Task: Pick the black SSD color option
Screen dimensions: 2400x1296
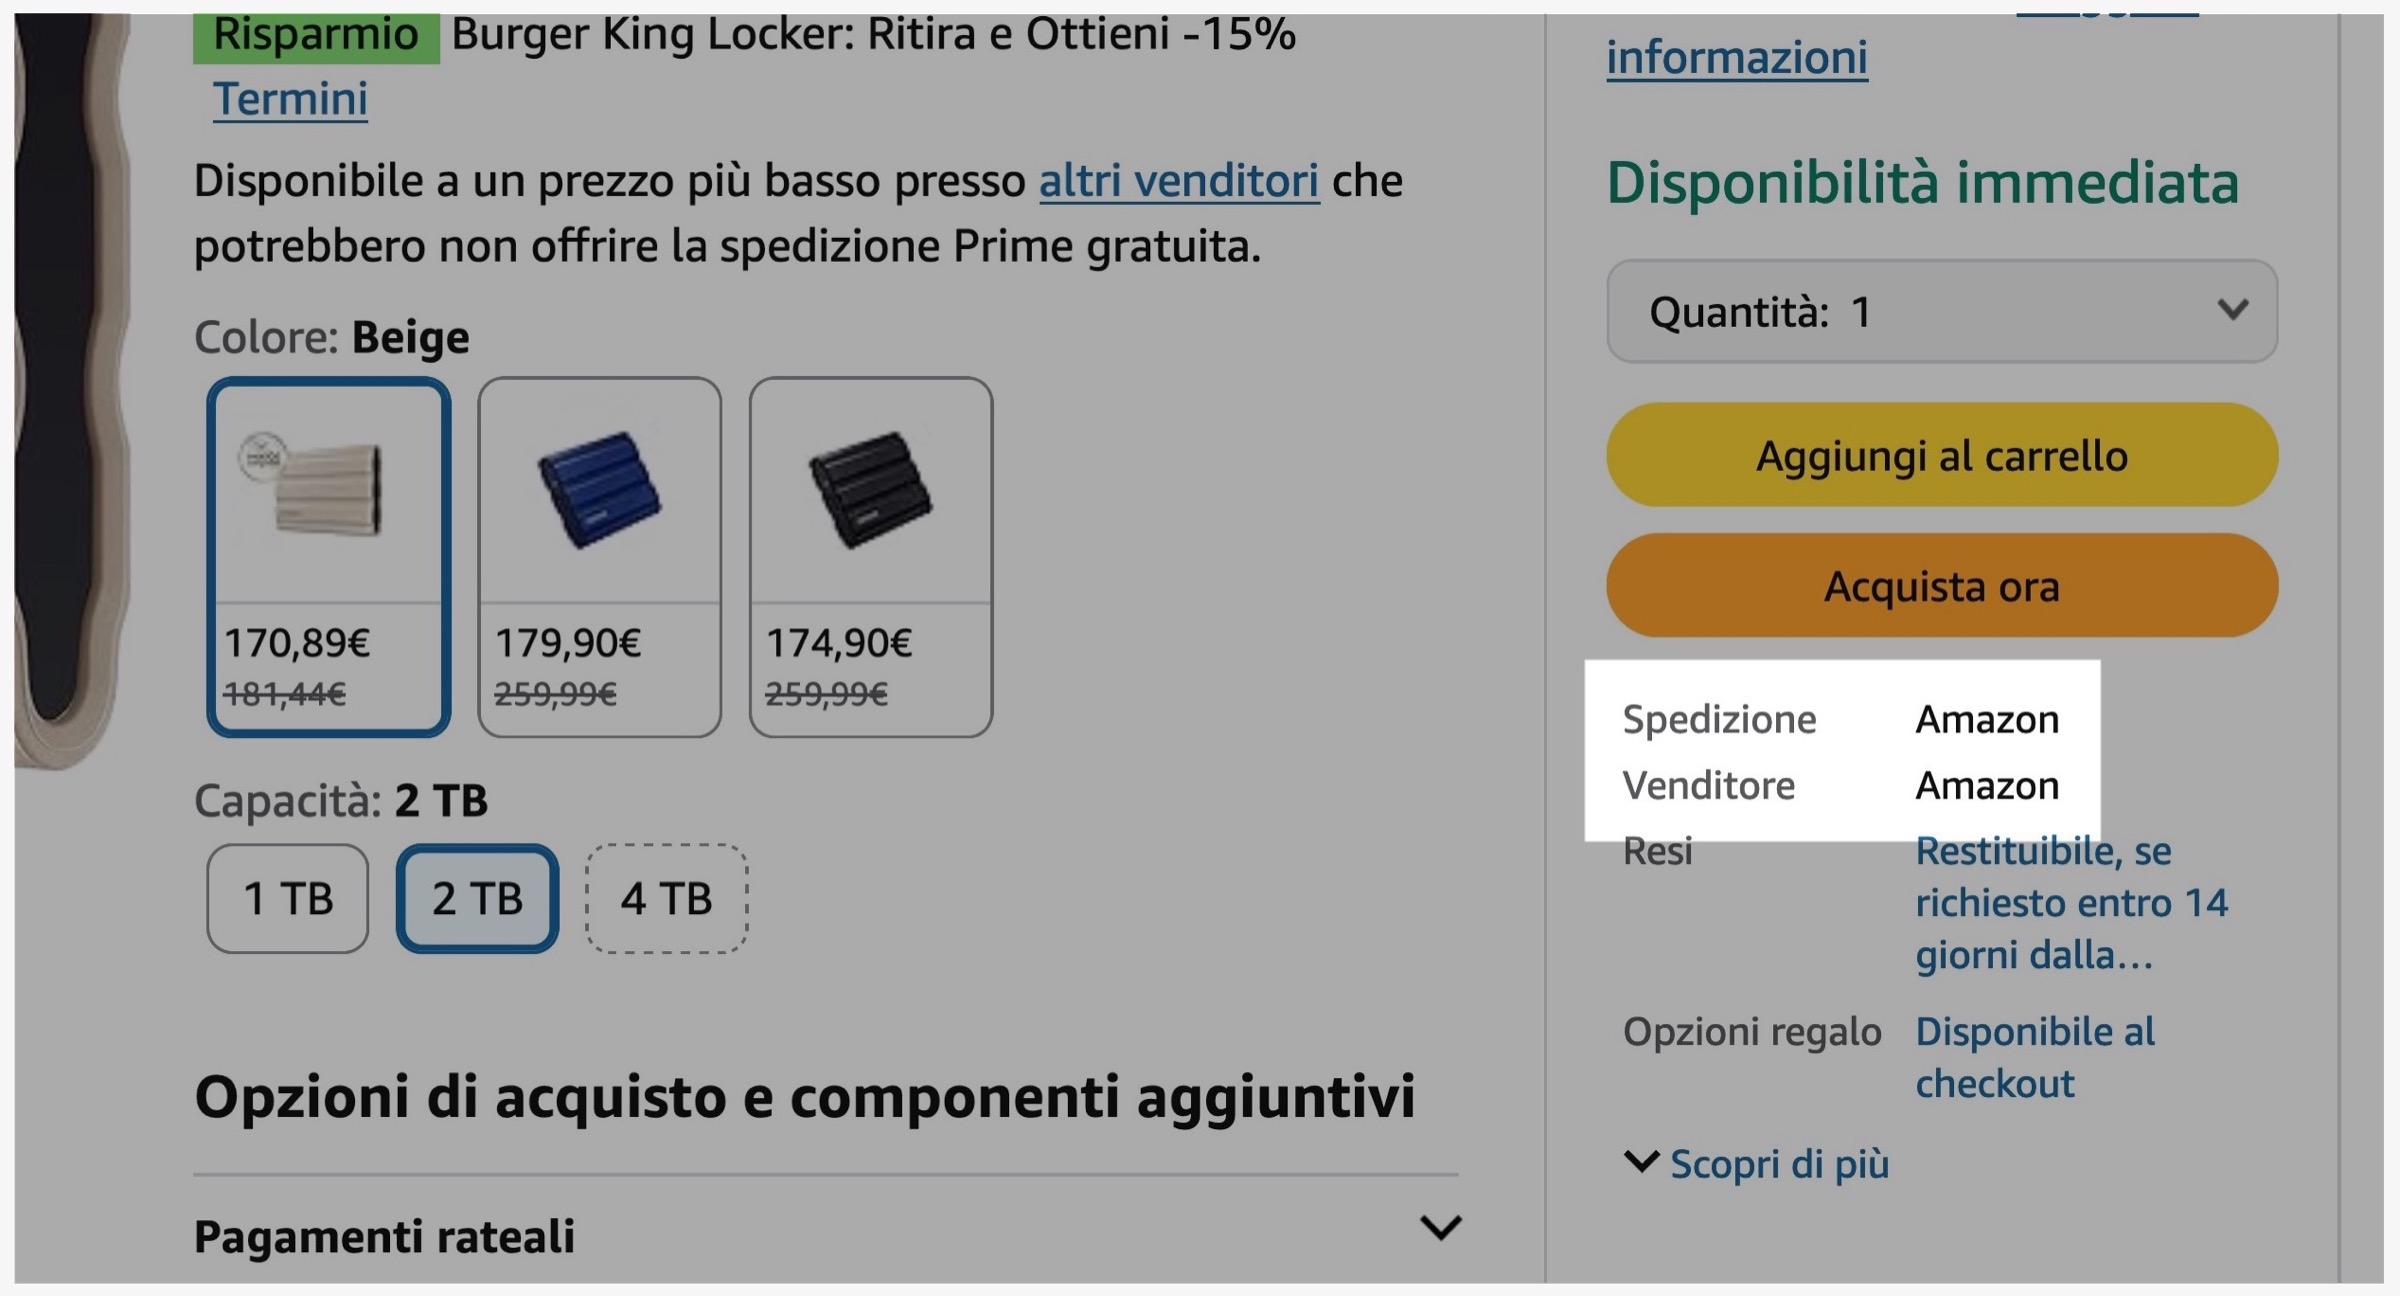Action: [870, 490]
